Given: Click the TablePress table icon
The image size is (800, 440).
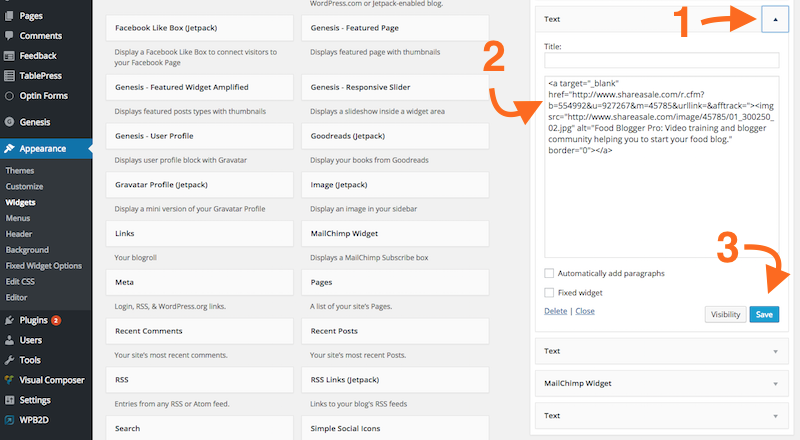Looking at the screenshot, I should [x=9, y=76].
